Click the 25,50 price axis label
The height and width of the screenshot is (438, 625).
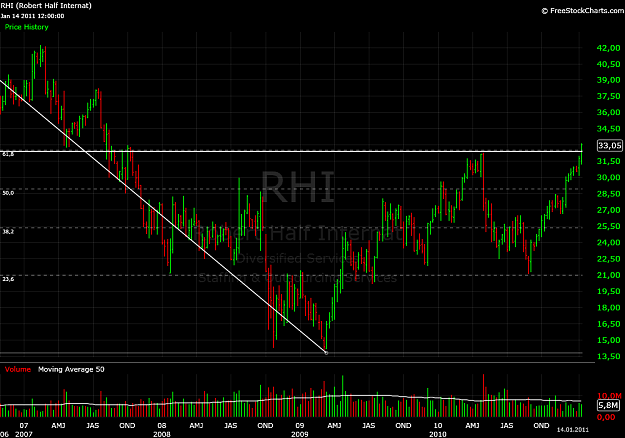click(x=608, y=226)
